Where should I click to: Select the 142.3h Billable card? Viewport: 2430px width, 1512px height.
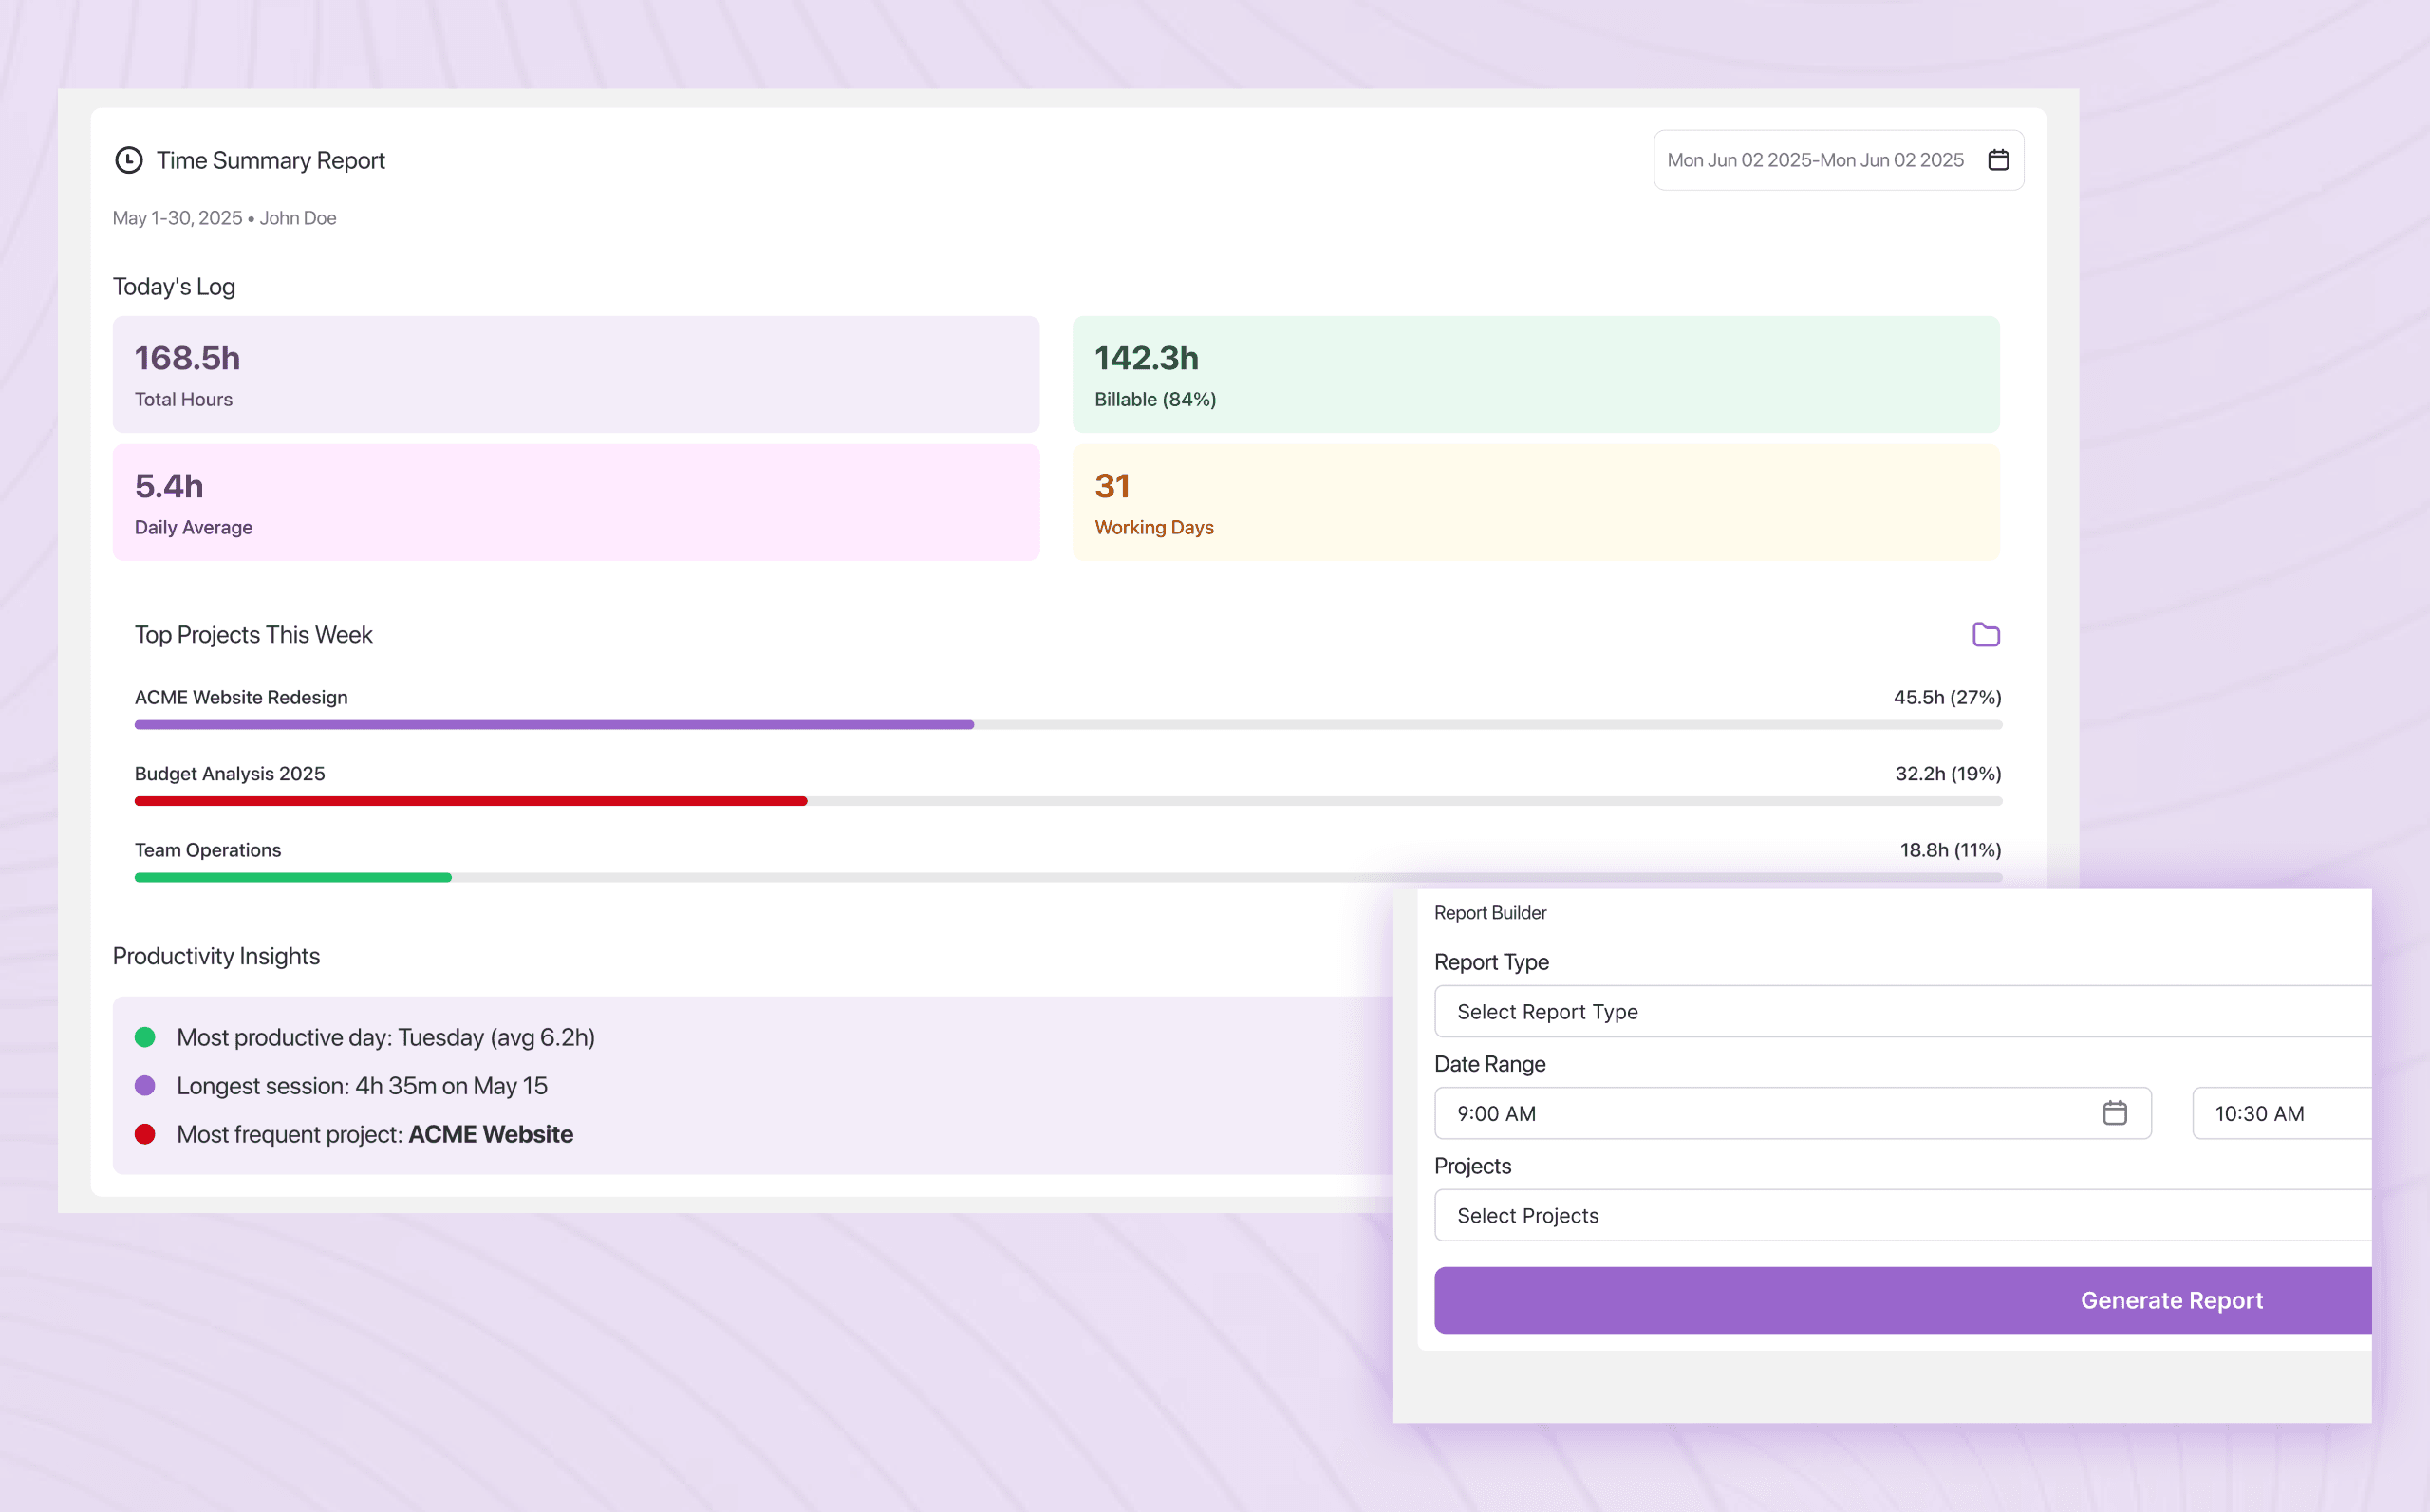pos(1535,375)
